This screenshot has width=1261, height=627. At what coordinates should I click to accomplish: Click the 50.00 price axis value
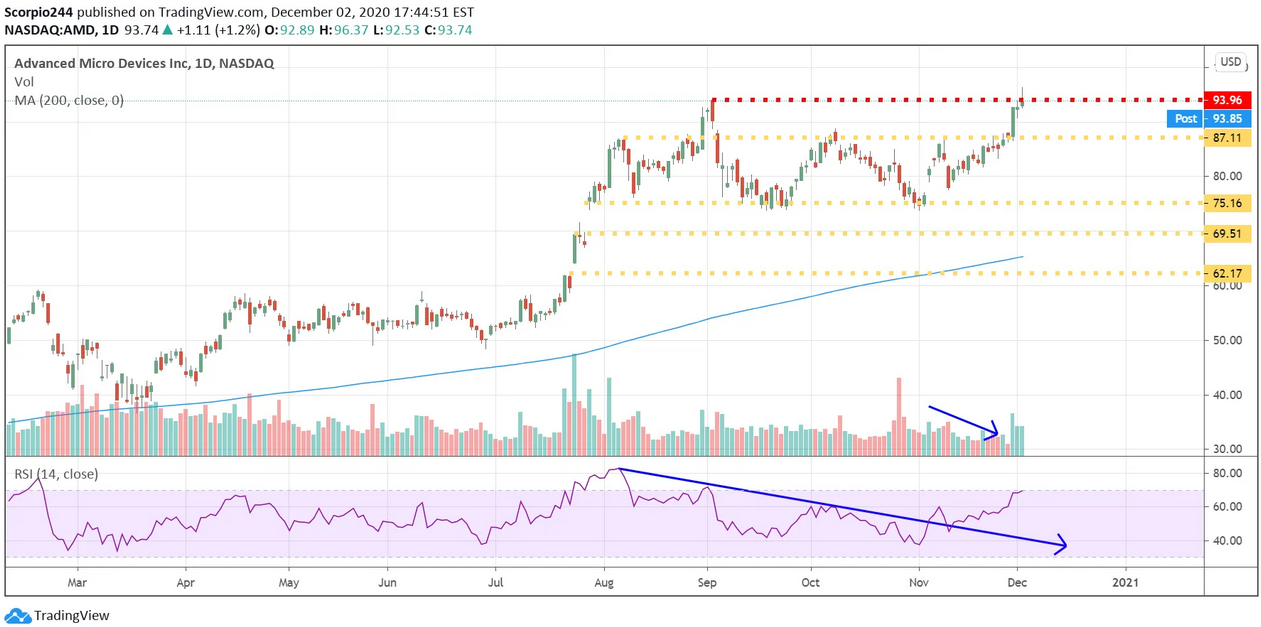1227,340
